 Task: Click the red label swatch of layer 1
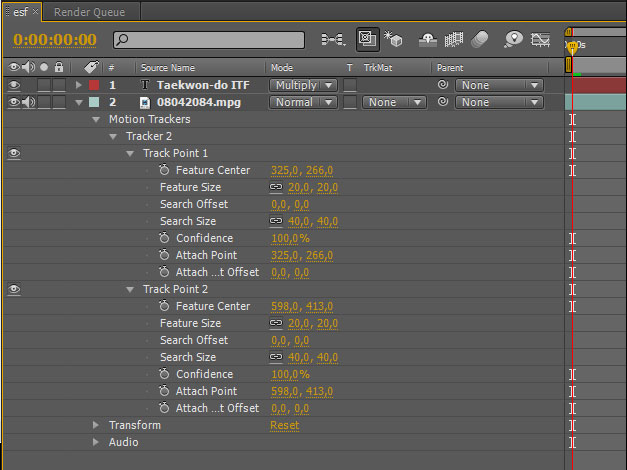[x=94, y=85]
